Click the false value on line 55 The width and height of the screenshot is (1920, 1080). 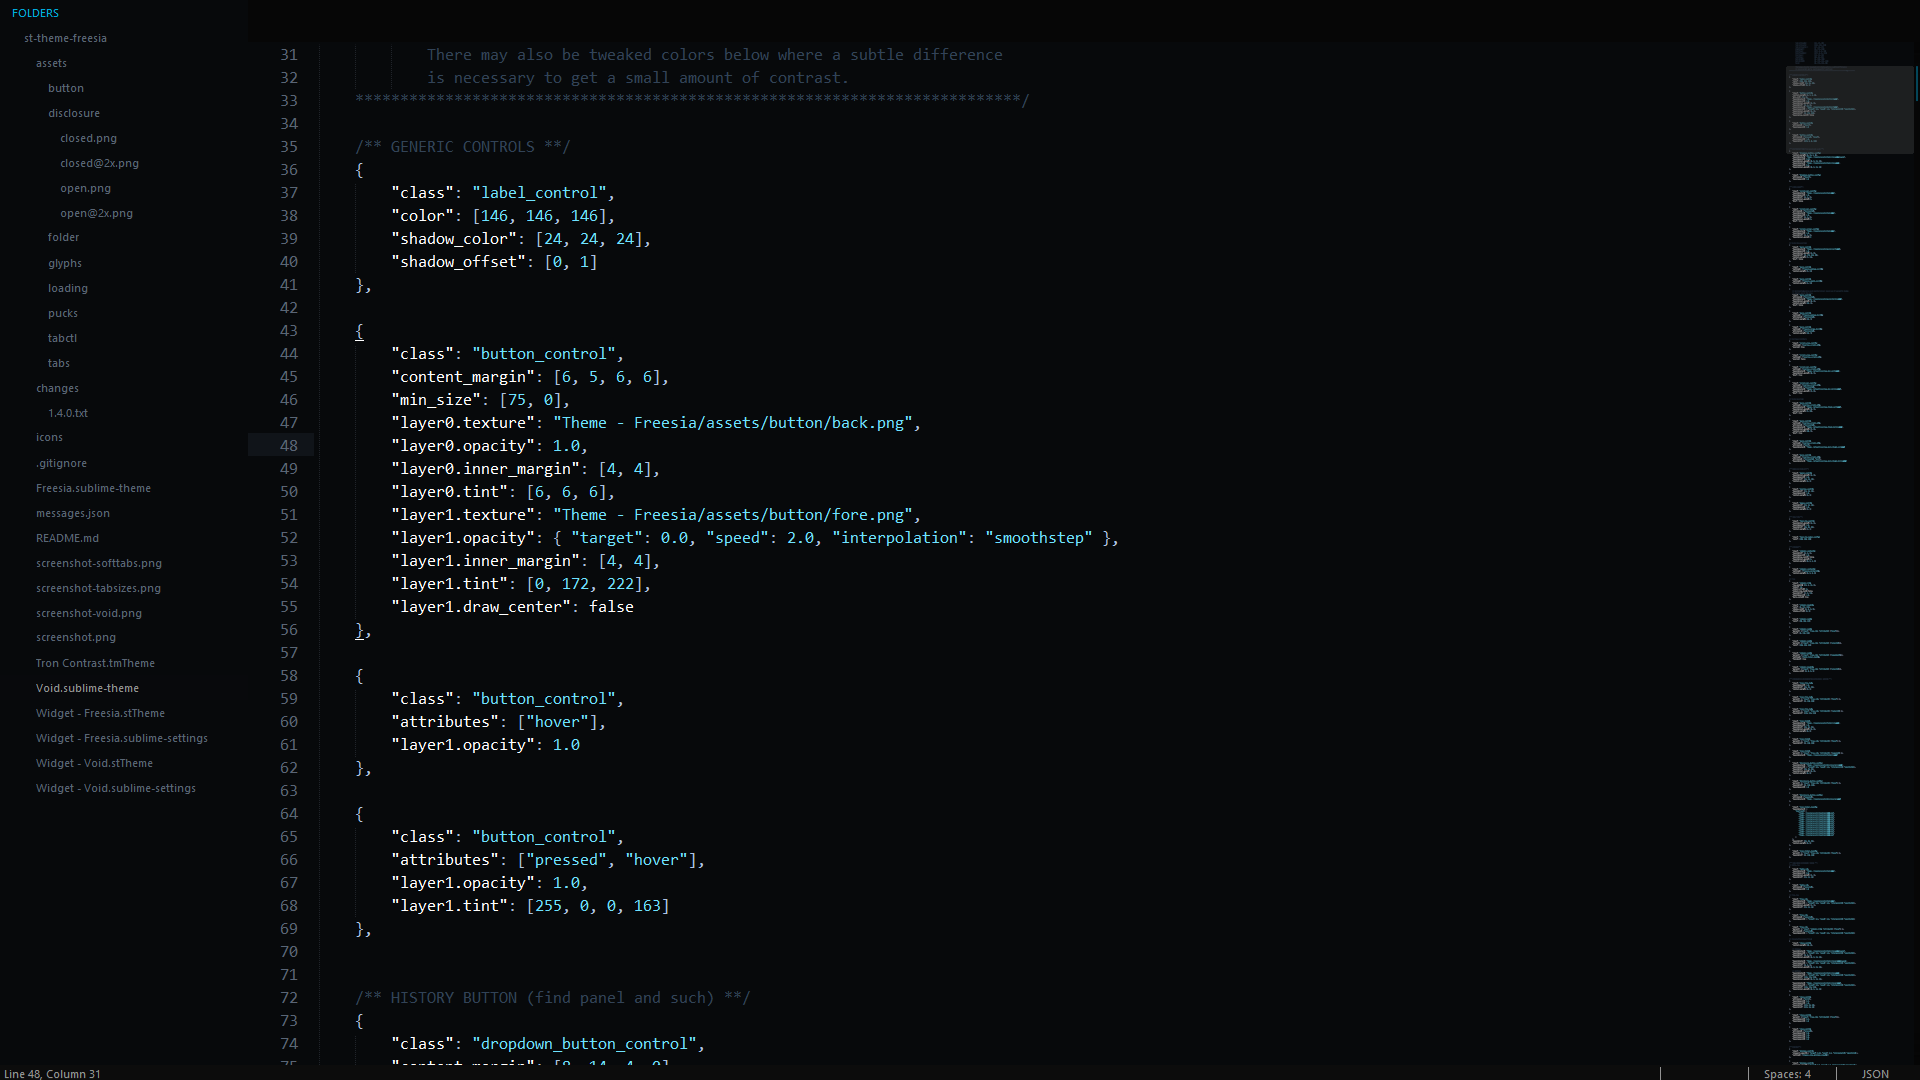[x=611, y=606]
